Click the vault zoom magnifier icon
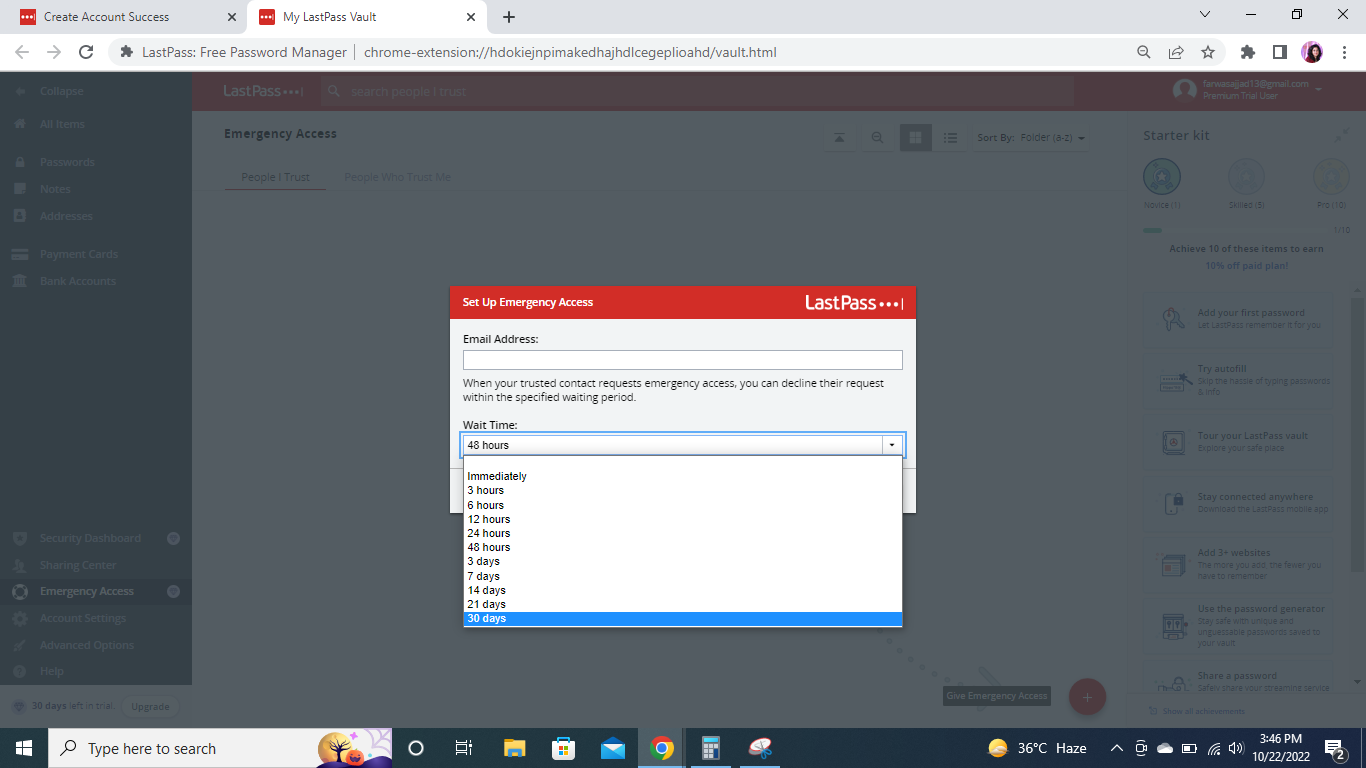1366x768 pixels. coord(877,138)
